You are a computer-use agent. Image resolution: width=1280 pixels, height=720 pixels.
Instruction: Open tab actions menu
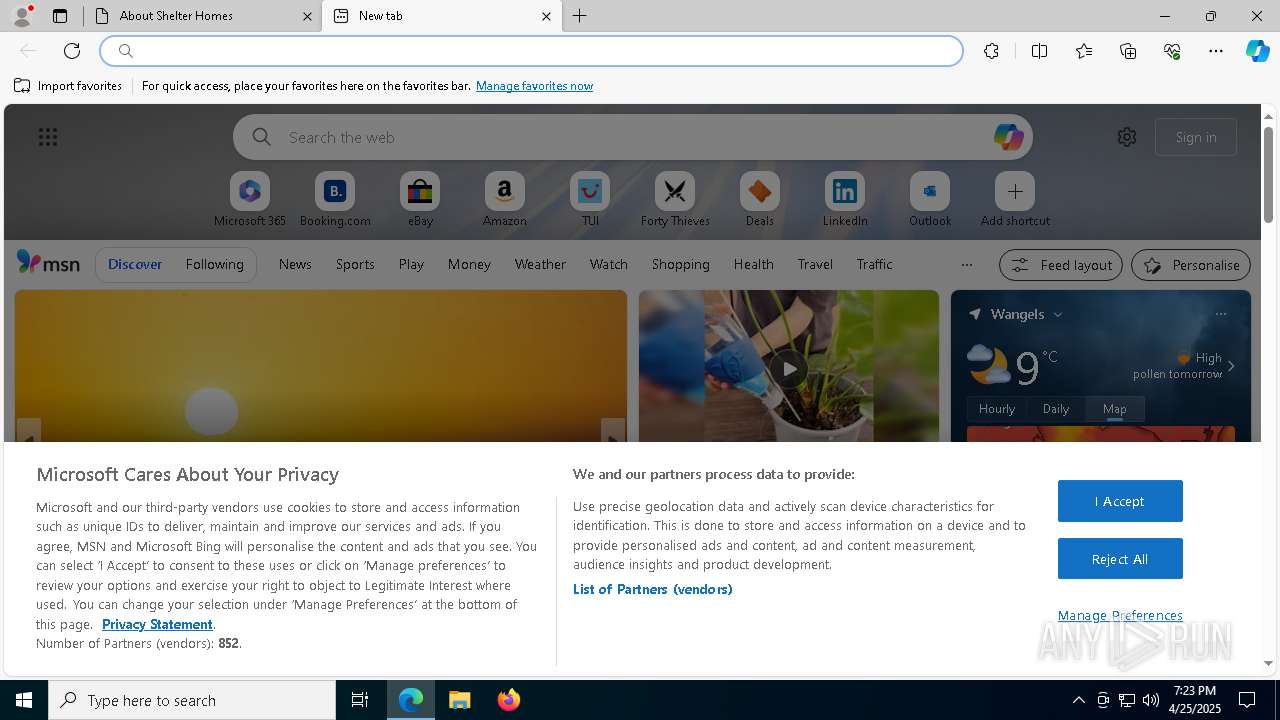(60, 16)
